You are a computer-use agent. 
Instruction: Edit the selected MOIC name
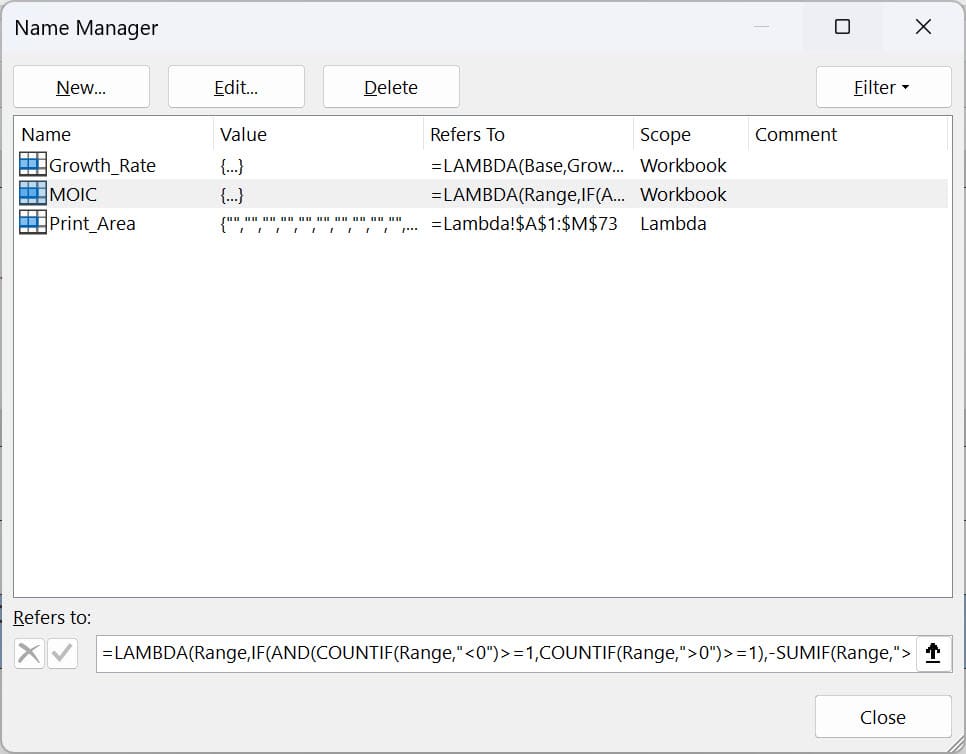click(236, 87)
